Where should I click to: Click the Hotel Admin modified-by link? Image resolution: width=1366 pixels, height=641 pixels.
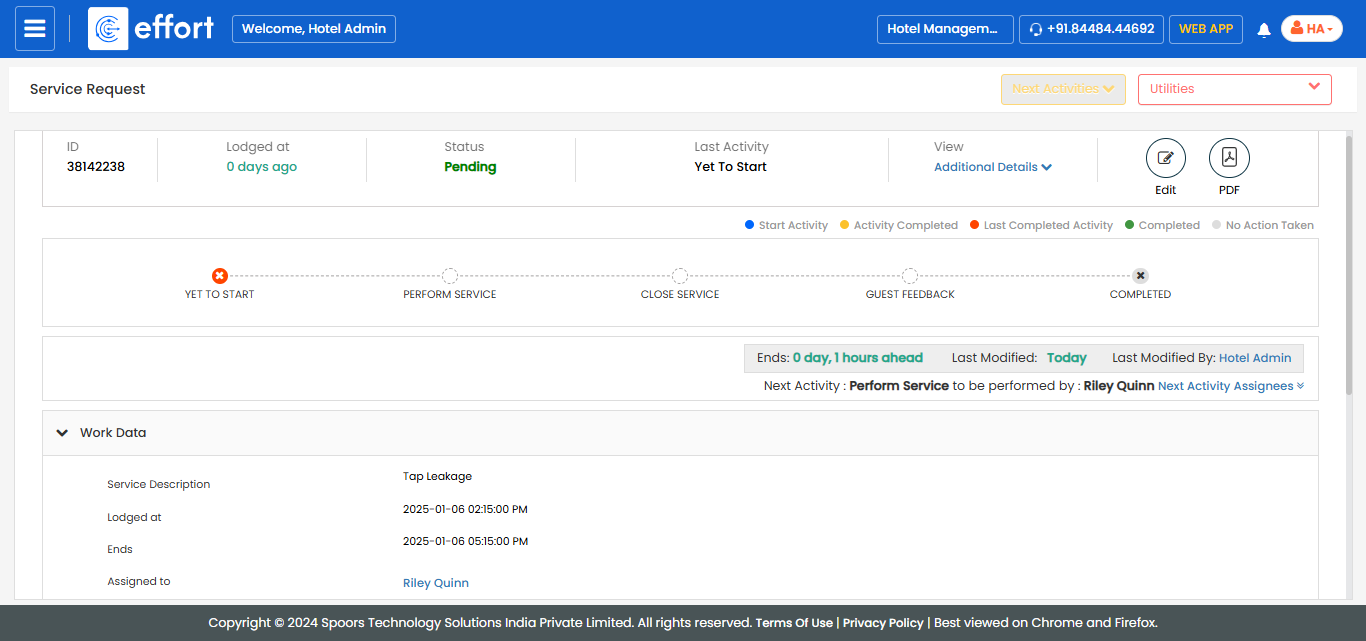(x=1254, y=358)
